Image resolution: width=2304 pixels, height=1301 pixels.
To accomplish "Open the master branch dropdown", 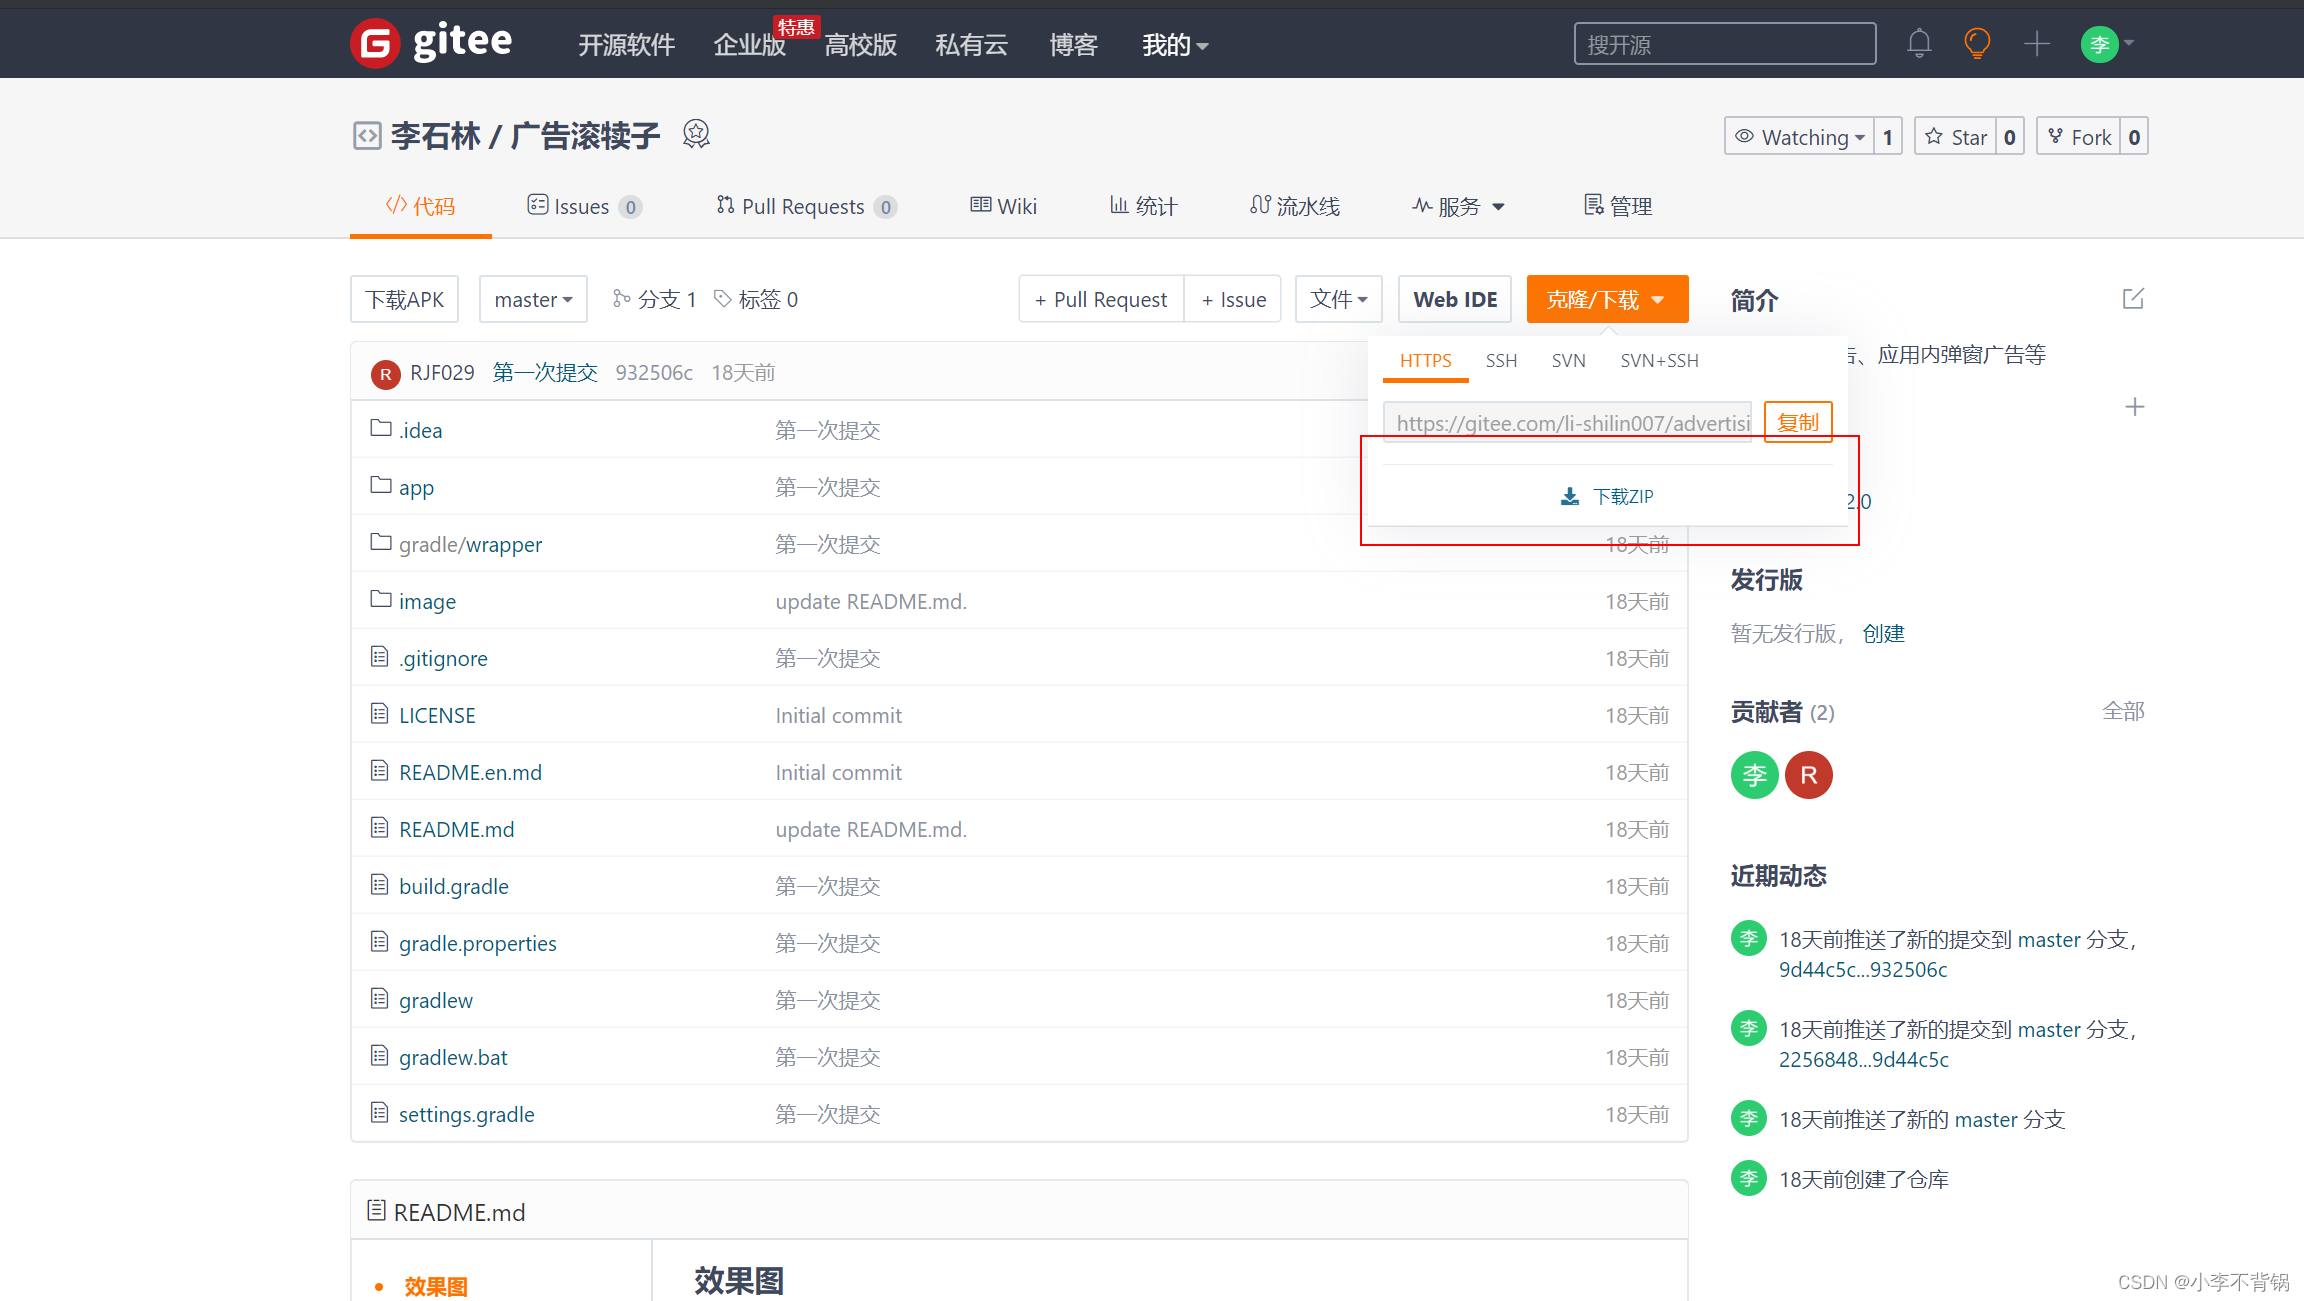I will pyautogui.click(x=533, y=299).
